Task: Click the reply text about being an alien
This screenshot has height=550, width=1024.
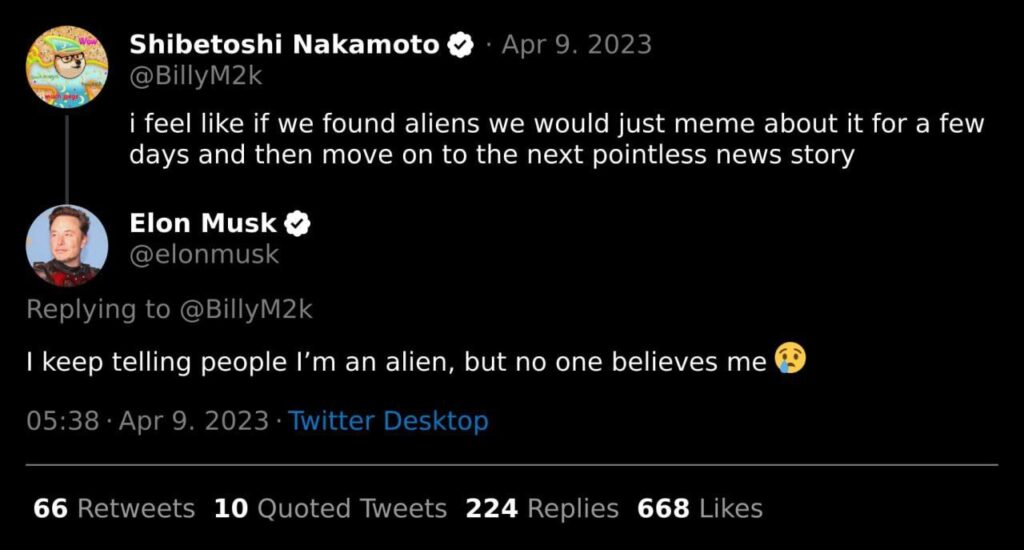Action: tap(395, 362)
